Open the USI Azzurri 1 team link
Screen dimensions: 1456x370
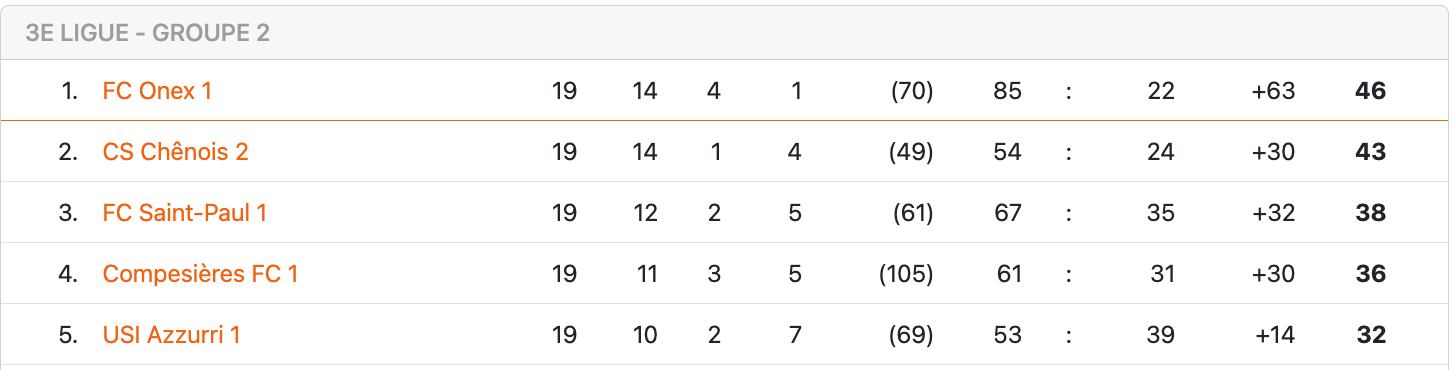[x=171, y=335]
